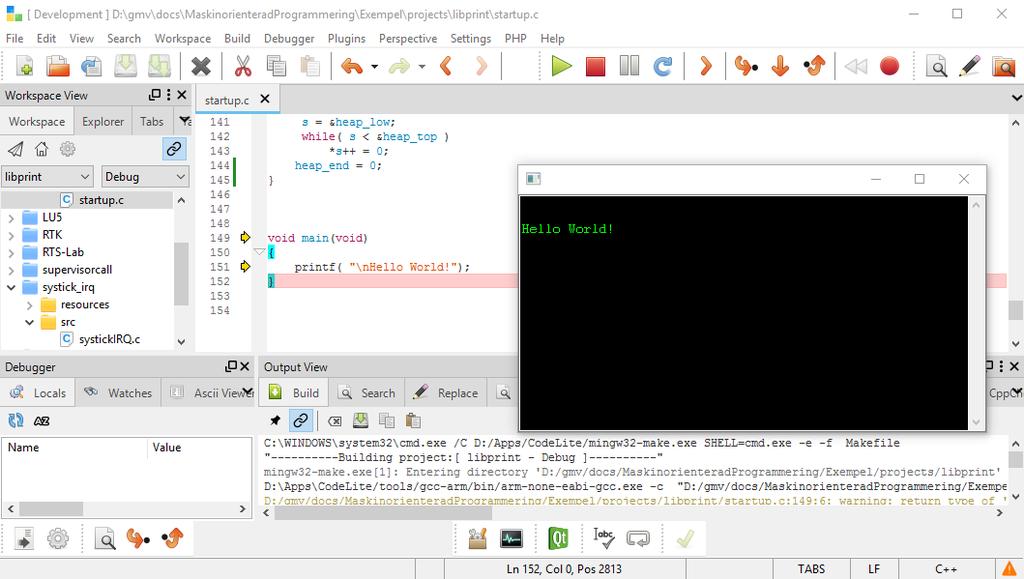Open workspace settings gear icon
1024x579 pixels.
click(x=67, y=149)
